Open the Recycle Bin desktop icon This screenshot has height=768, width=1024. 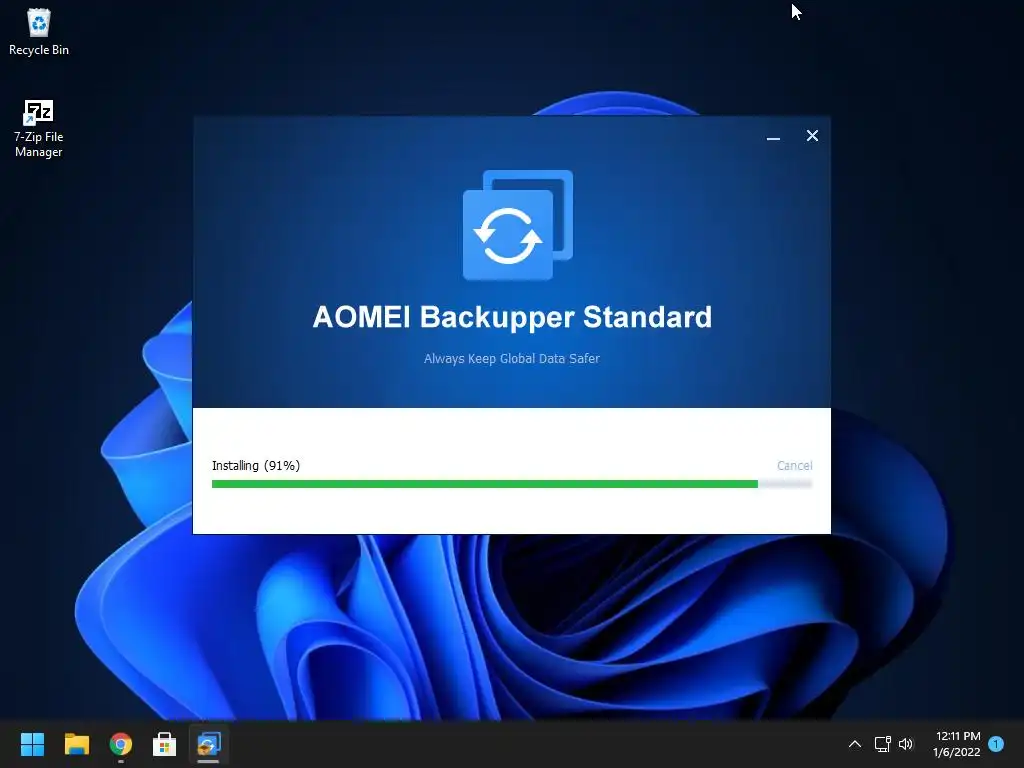point(39,31)
